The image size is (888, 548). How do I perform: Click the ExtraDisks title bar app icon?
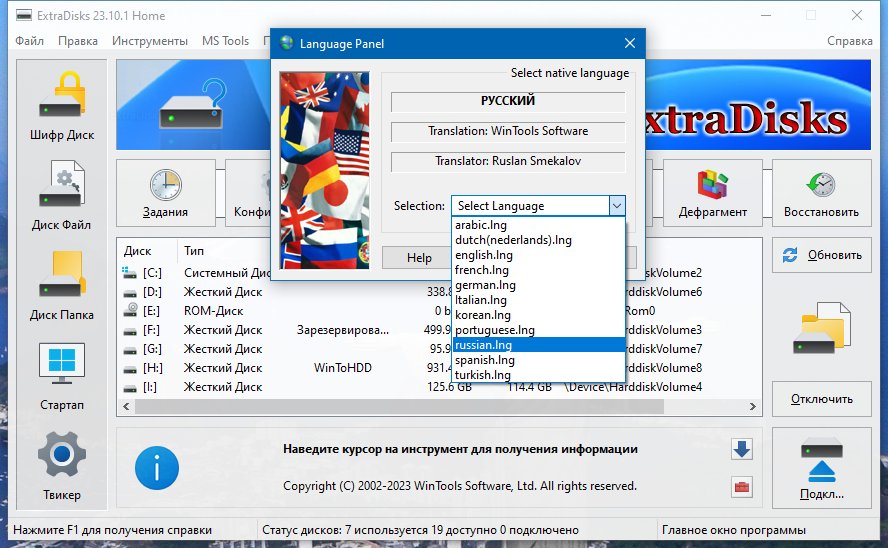coord(24,16)
